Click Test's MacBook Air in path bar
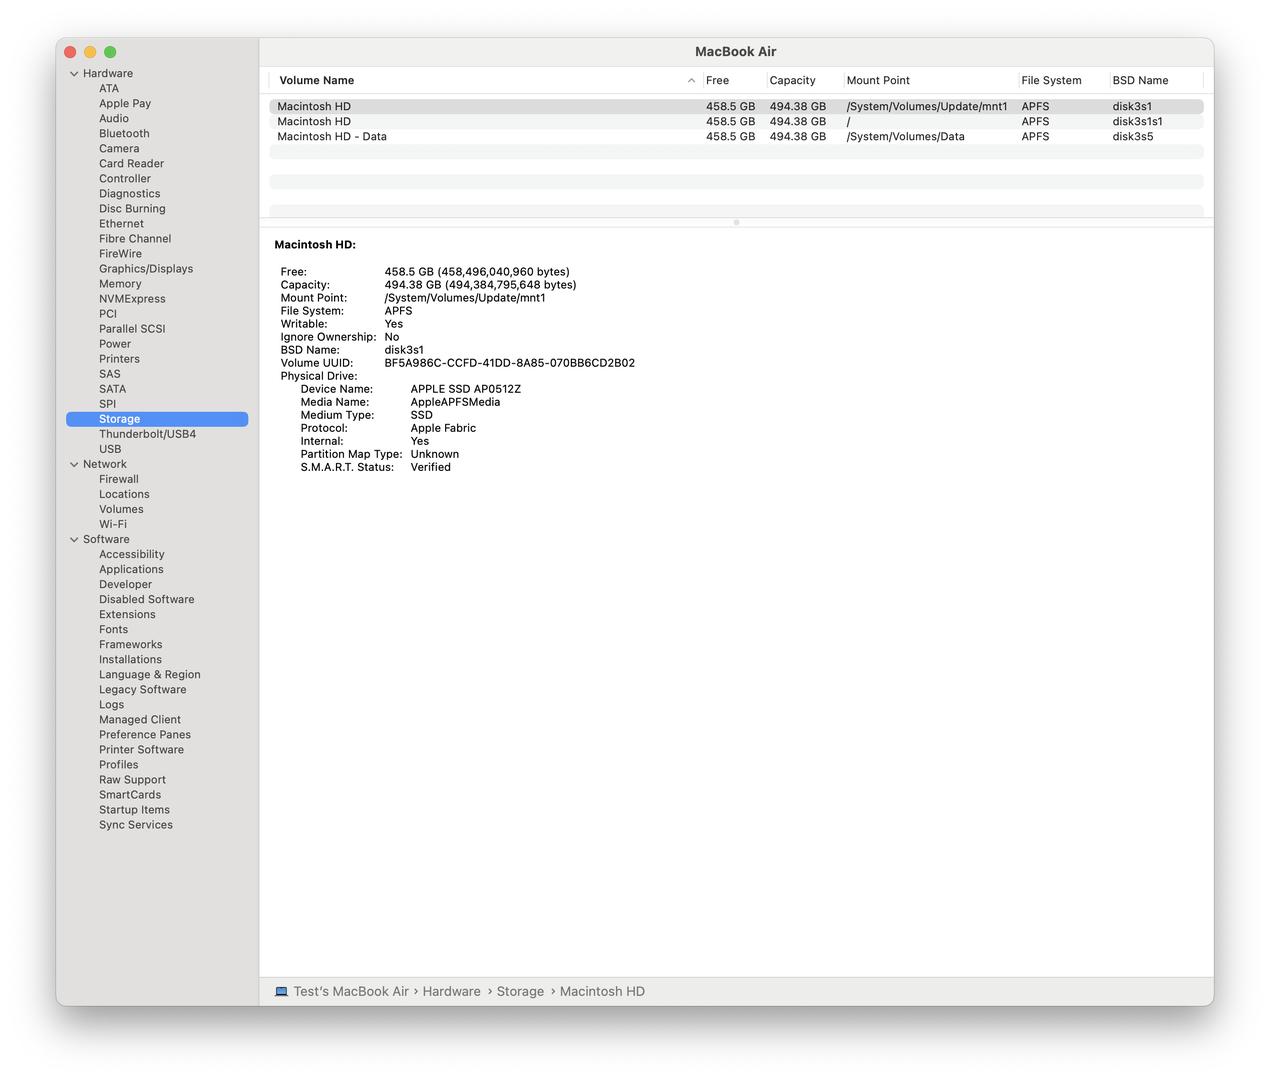Screen dimensions: 1270x1080 351,992
